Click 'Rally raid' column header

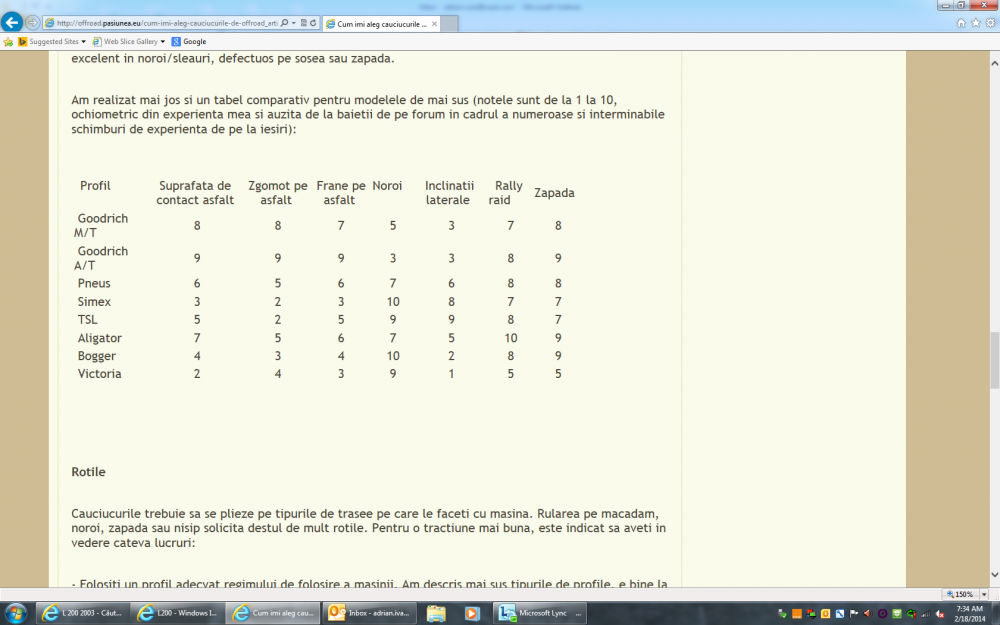(x=506, y=193)
